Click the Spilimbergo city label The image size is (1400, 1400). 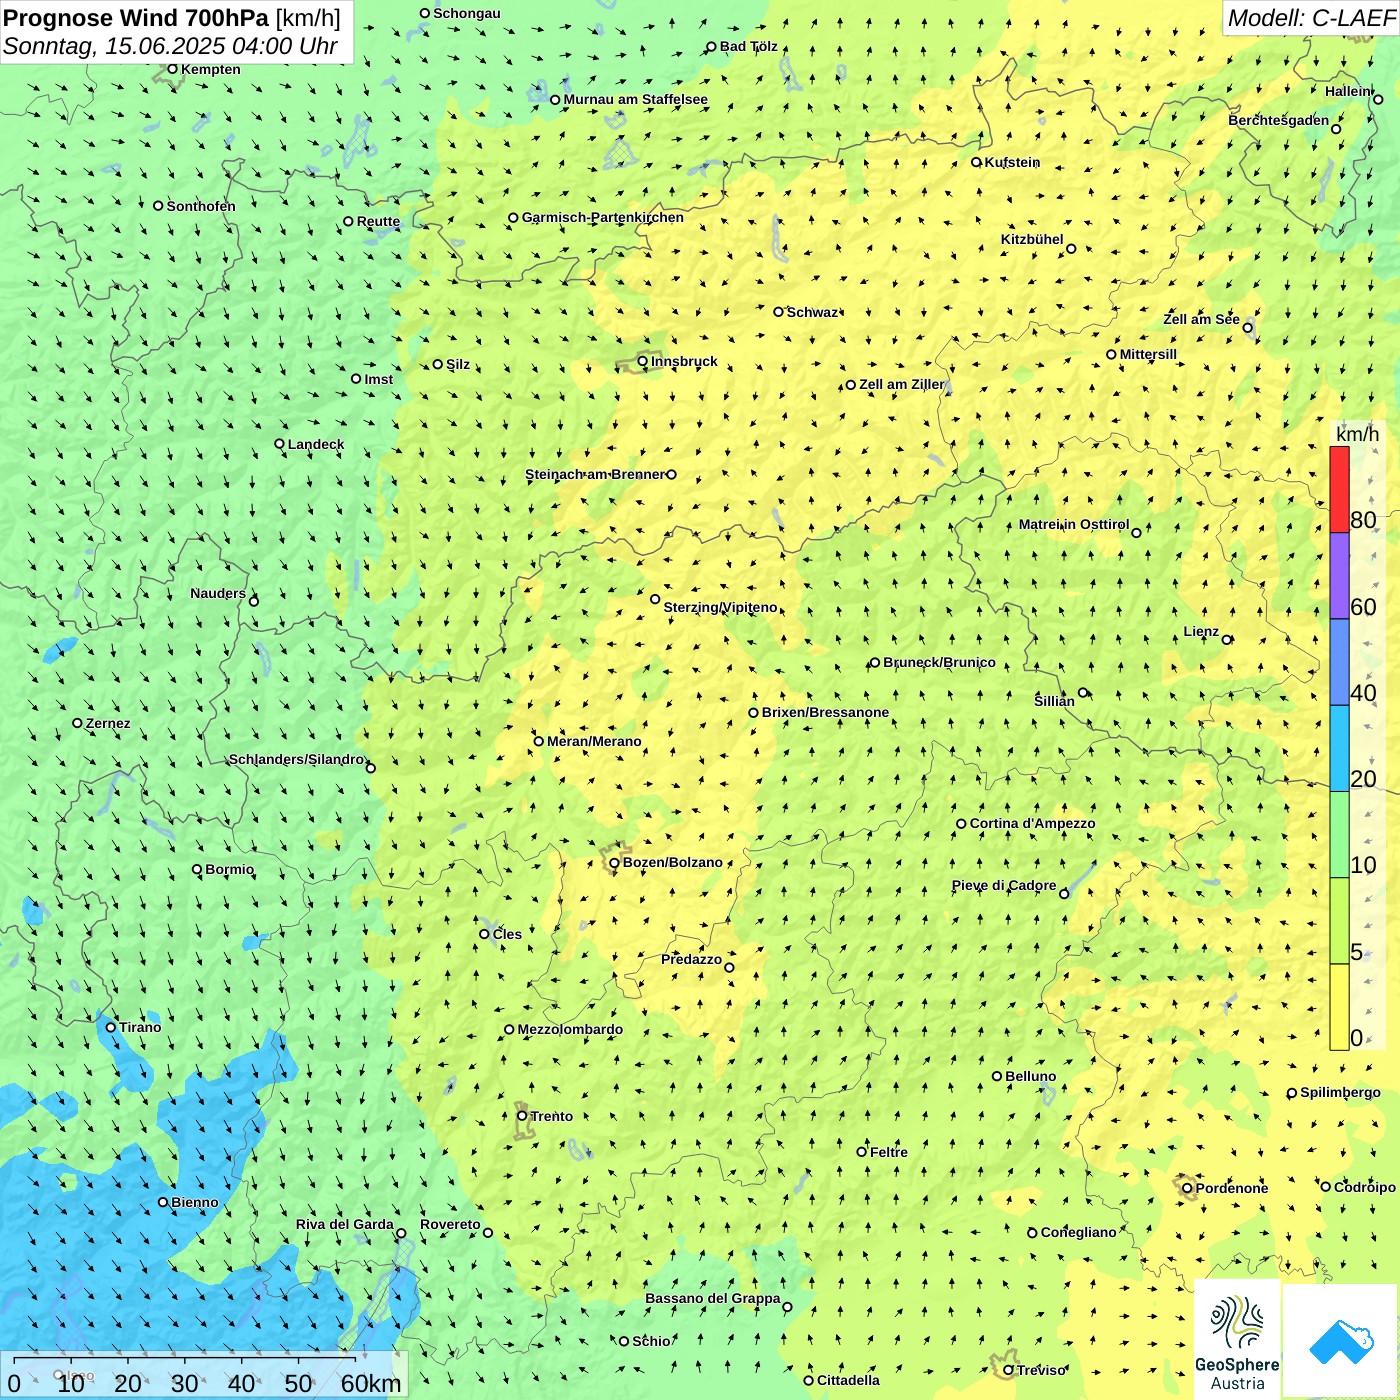pos(1340,1092)
